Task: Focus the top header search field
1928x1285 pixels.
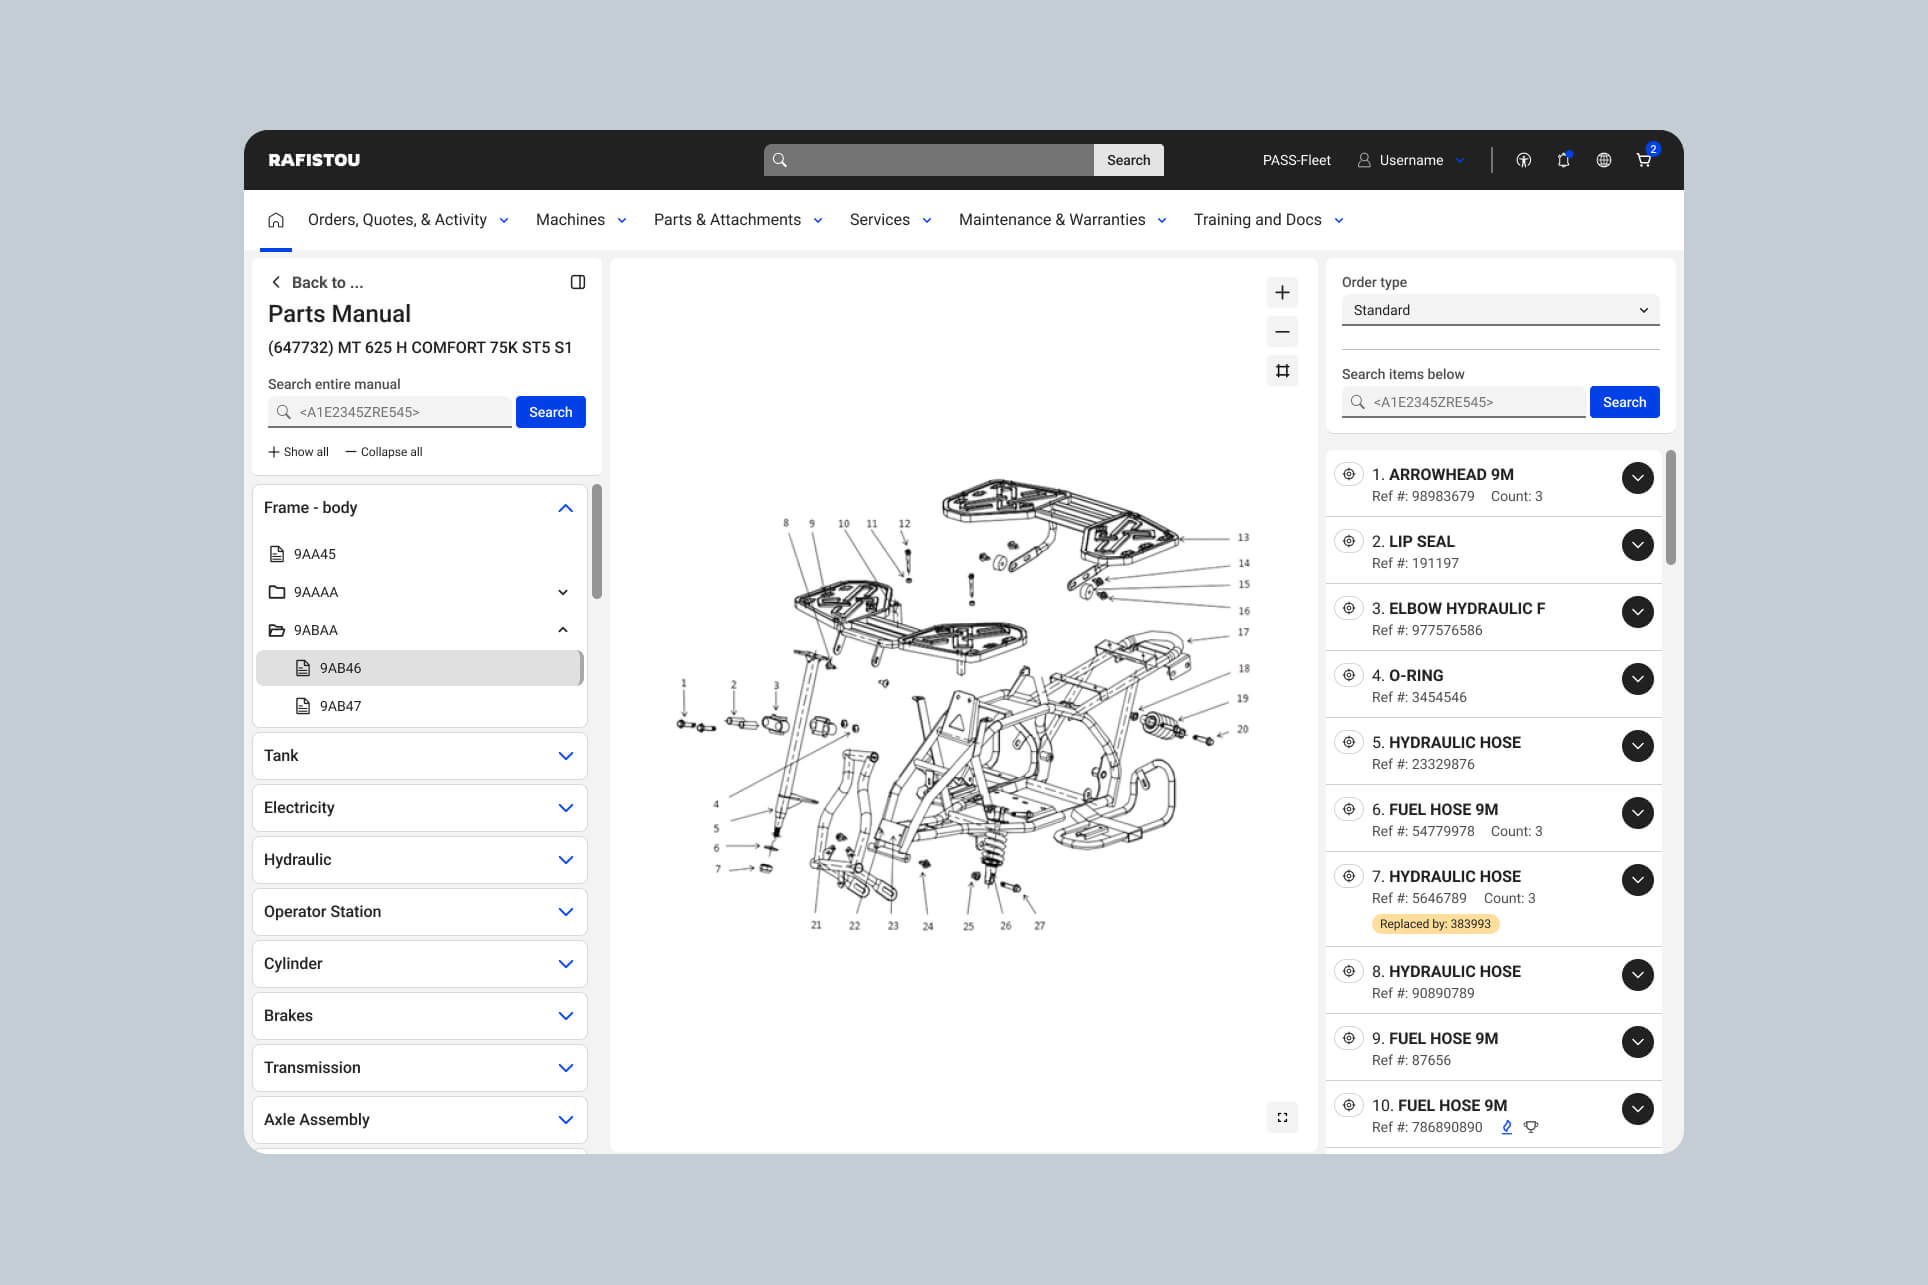Action: tap(929, 160)
